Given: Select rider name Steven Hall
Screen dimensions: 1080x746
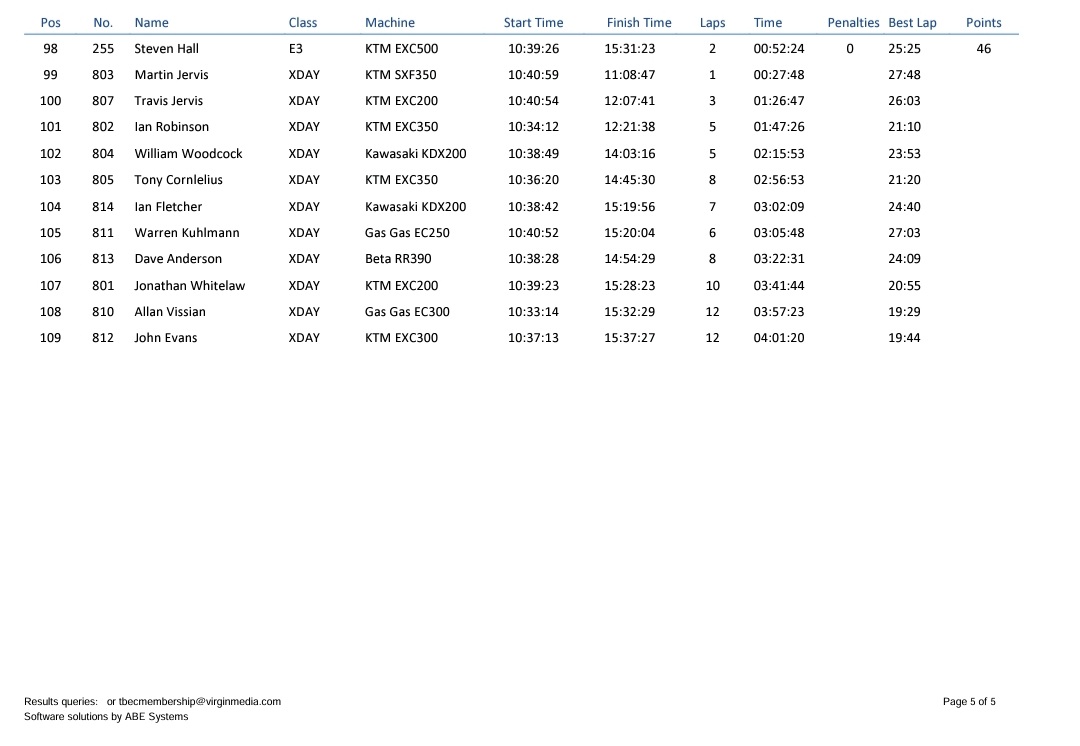Looking at the screenshot, I should (x=166, y=49).
